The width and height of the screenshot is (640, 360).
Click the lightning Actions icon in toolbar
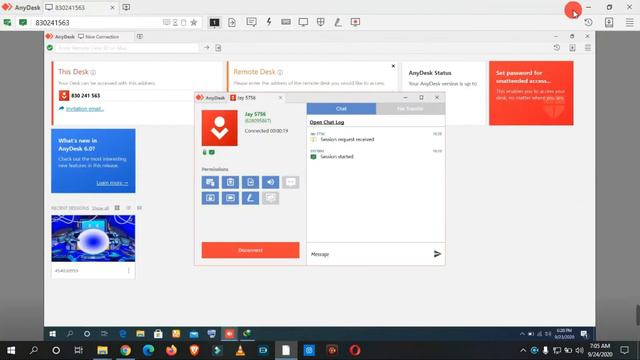pyautogui.click(x=269, y=22)
